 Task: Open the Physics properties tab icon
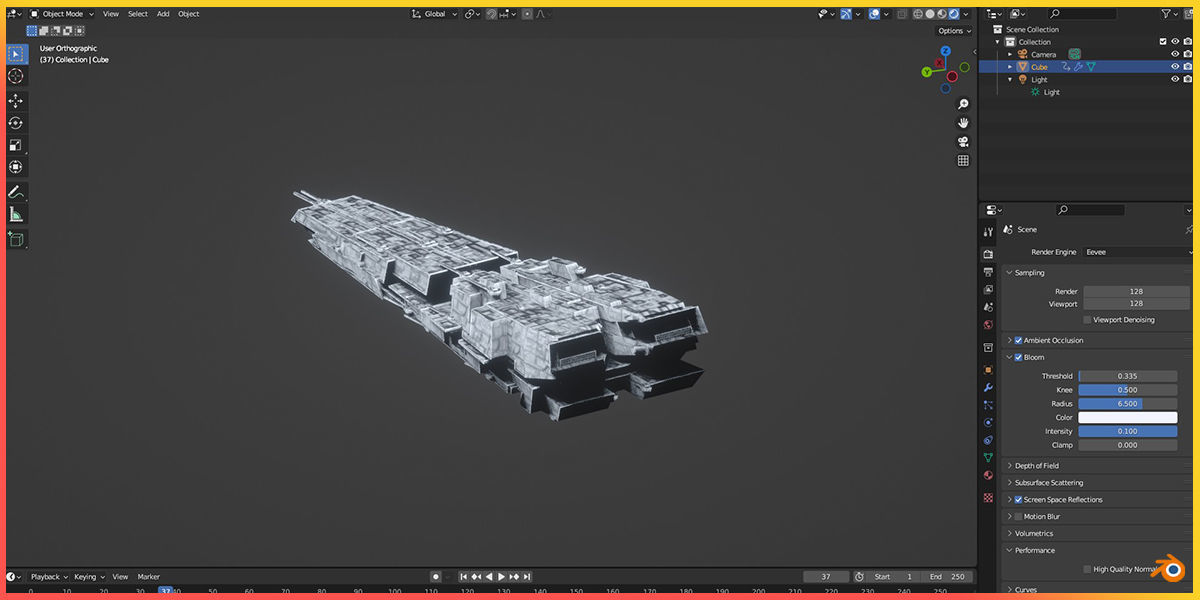(989, 422)
